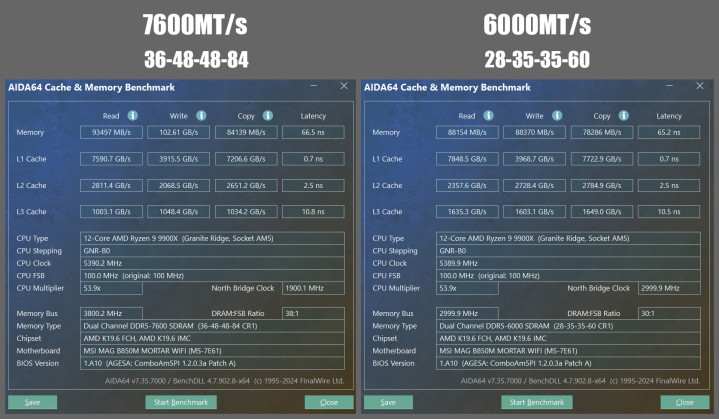Minimize the right AIDA64 window
The image size is (719, 419).
coord(669,86)
